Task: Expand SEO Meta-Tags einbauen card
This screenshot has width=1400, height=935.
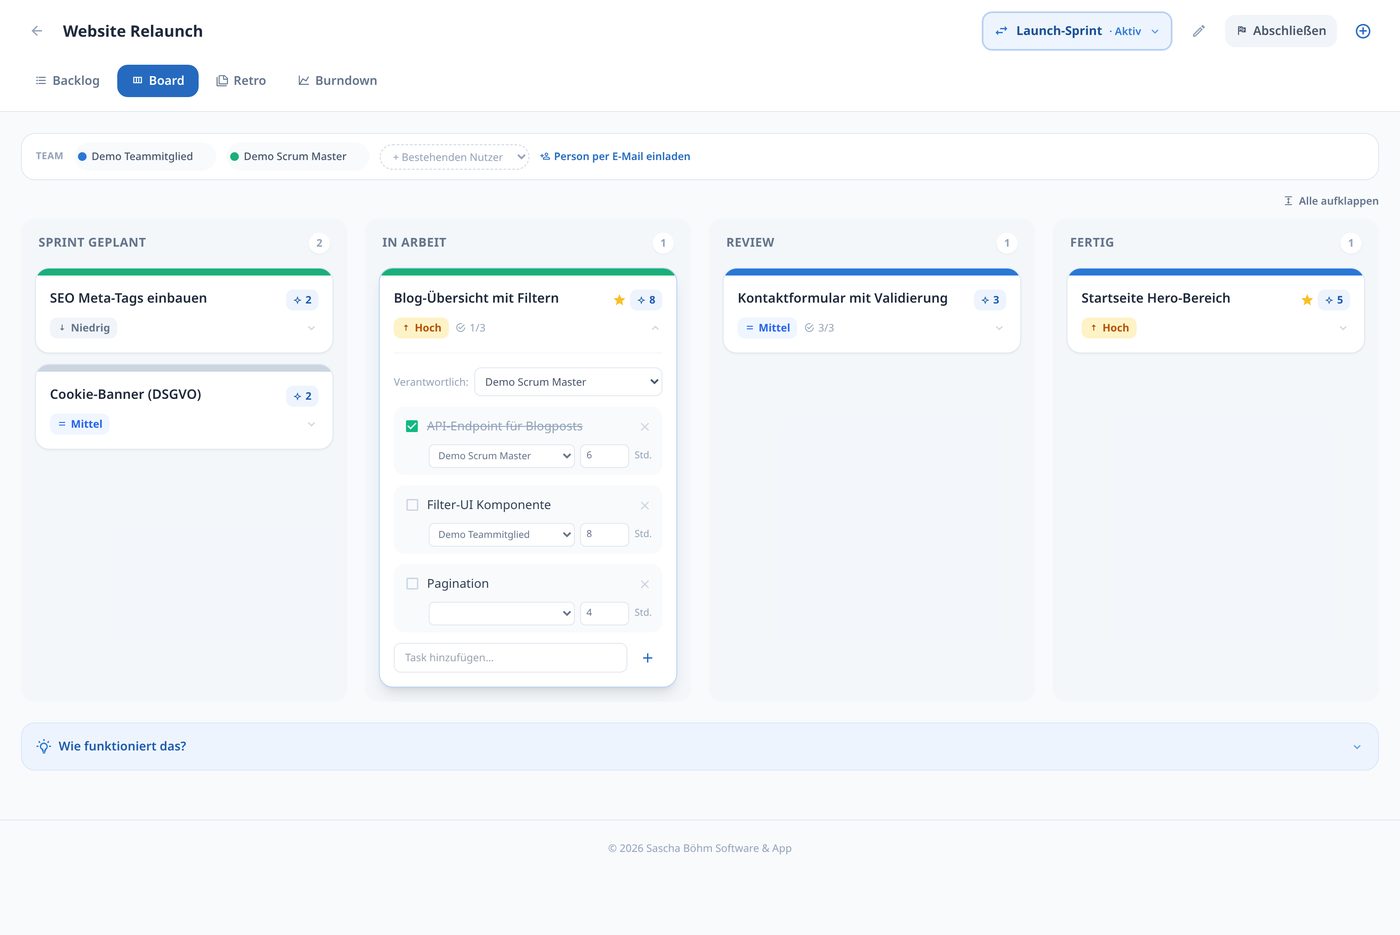Action: click(311, 328)
